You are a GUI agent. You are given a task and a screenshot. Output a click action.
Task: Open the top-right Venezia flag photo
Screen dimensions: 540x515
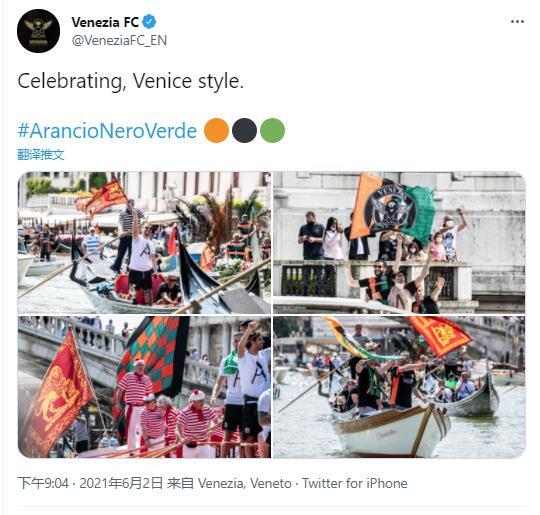(x=399, y=243)
